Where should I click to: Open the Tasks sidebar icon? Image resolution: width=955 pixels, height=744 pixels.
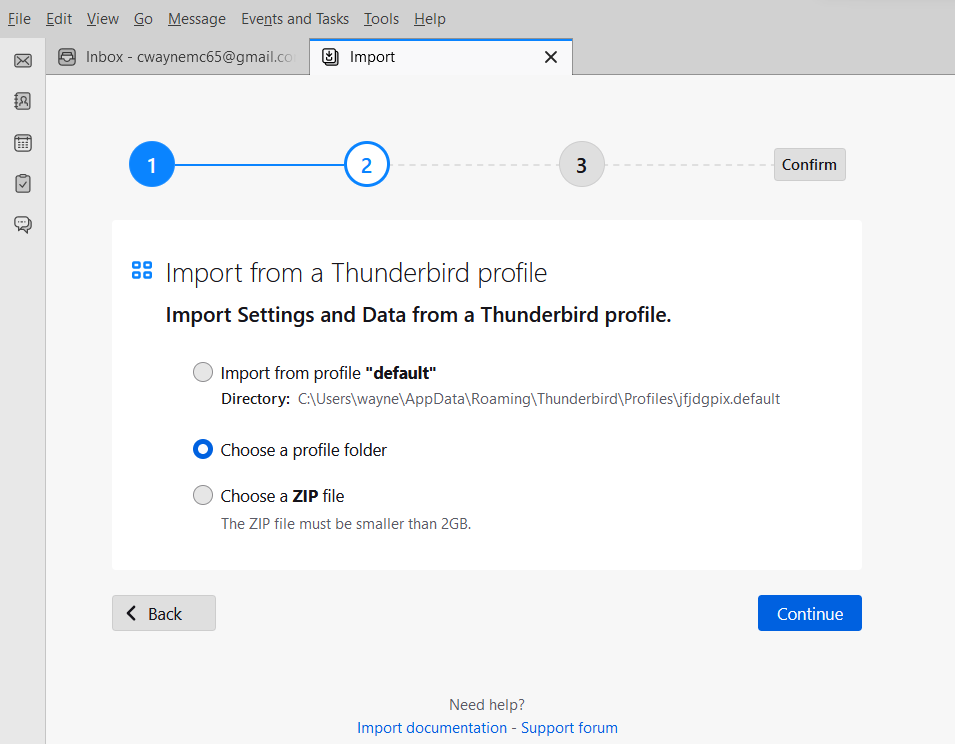[23, 184]
